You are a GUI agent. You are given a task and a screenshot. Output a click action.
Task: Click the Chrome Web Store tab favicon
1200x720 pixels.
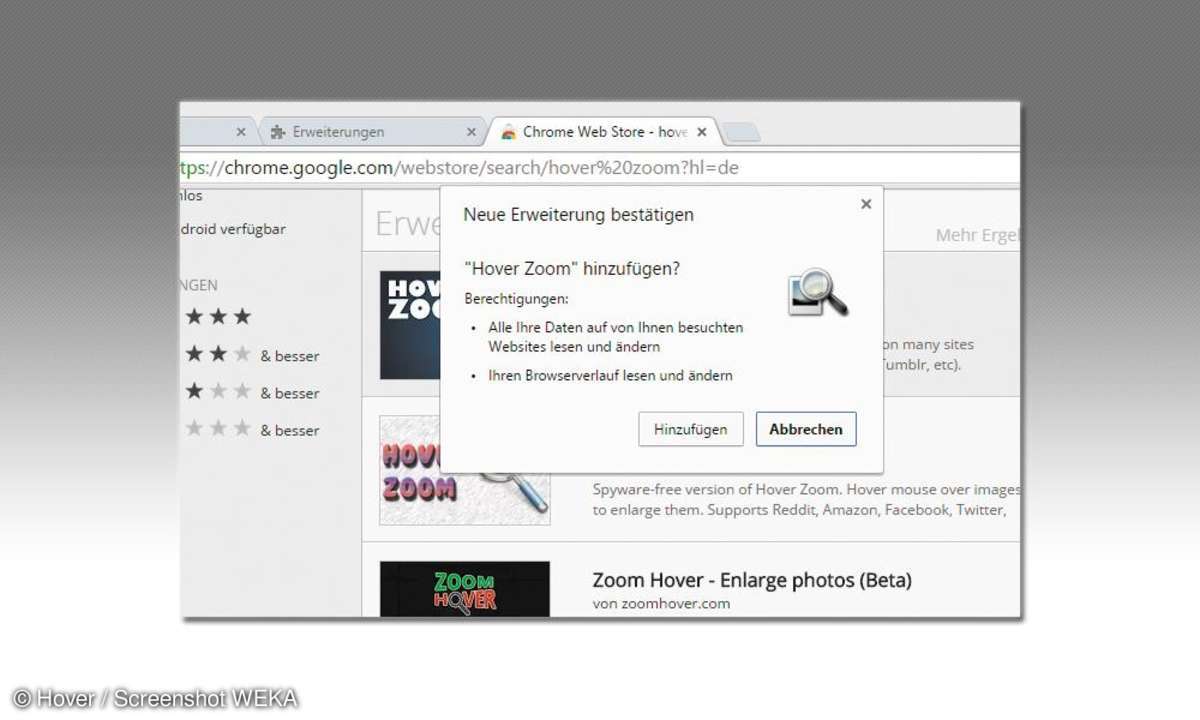coord(508,132)
